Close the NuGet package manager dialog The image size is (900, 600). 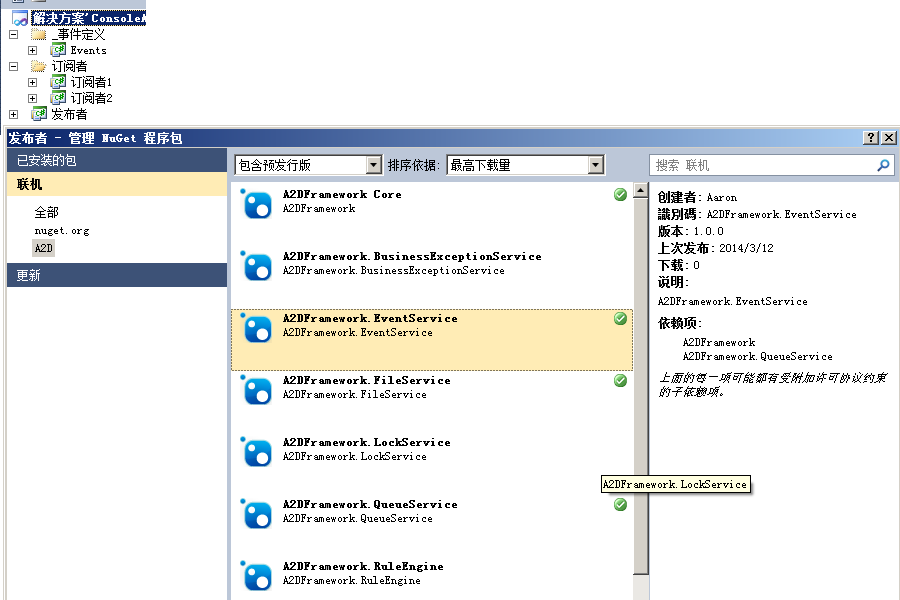click(x=889, y=138)
